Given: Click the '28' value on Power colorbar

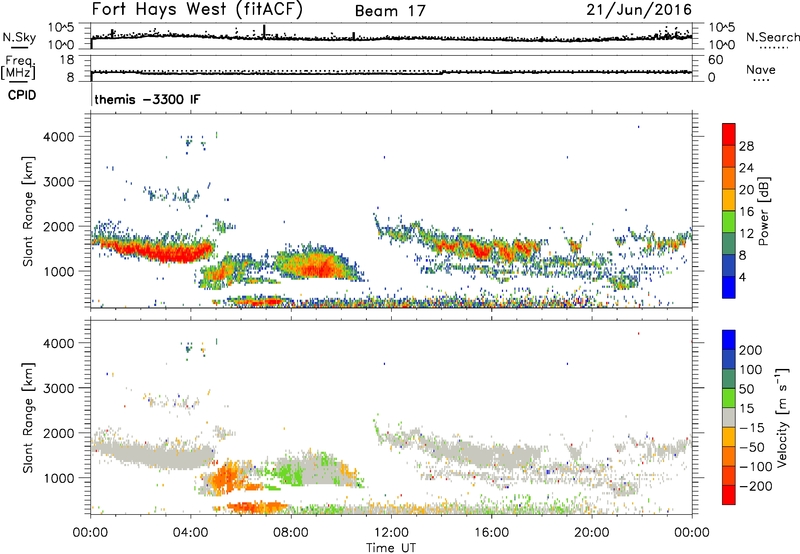Looking at the screenshot, I should point(746,146).
